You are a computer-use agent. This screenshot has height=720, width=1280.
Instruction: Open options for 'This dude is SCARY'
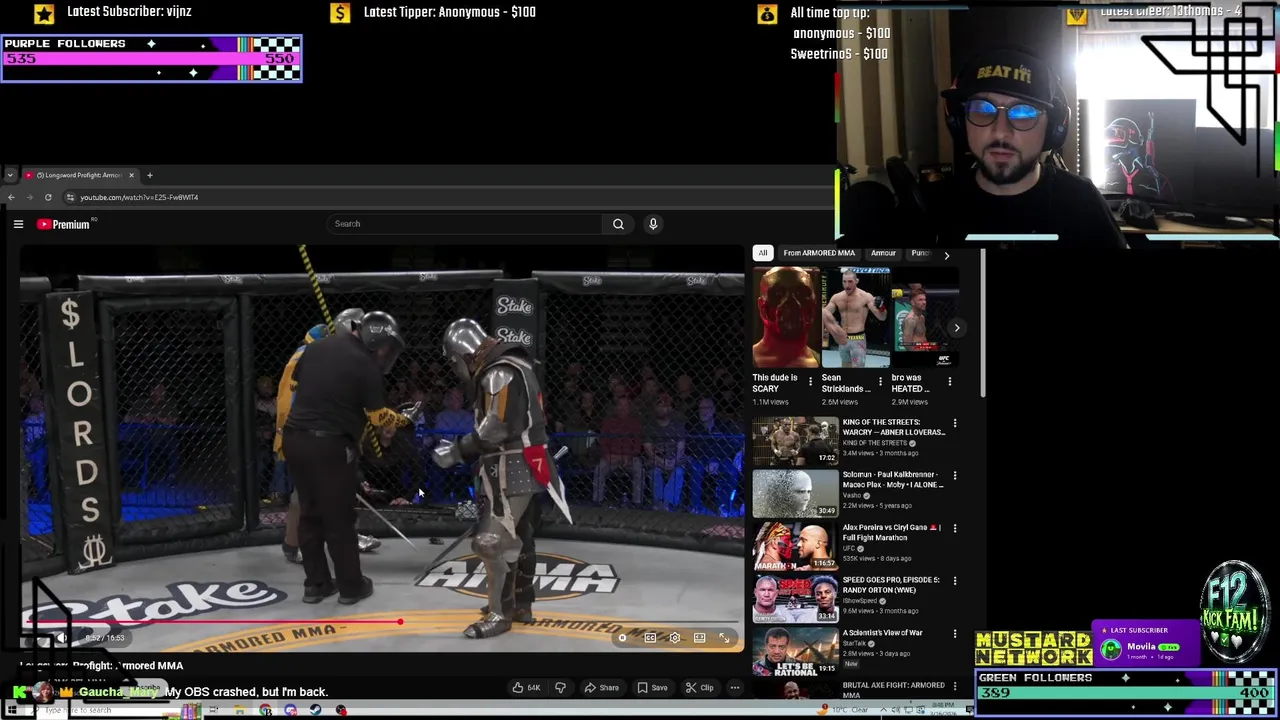click(811, 382)
